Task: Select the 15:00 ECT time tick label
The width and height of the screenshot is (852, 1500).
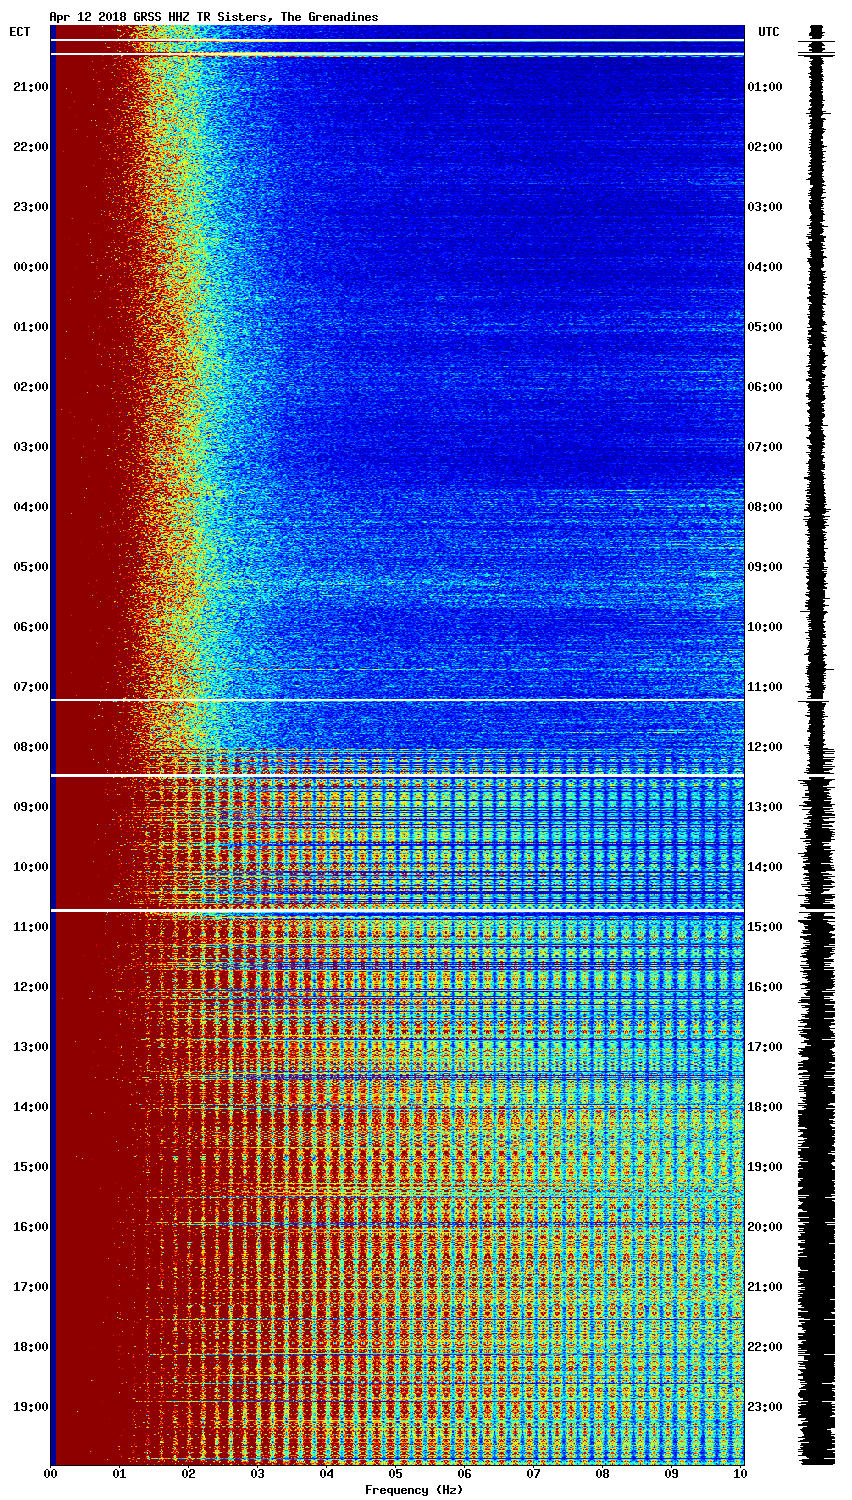Action: (30, 1167)
